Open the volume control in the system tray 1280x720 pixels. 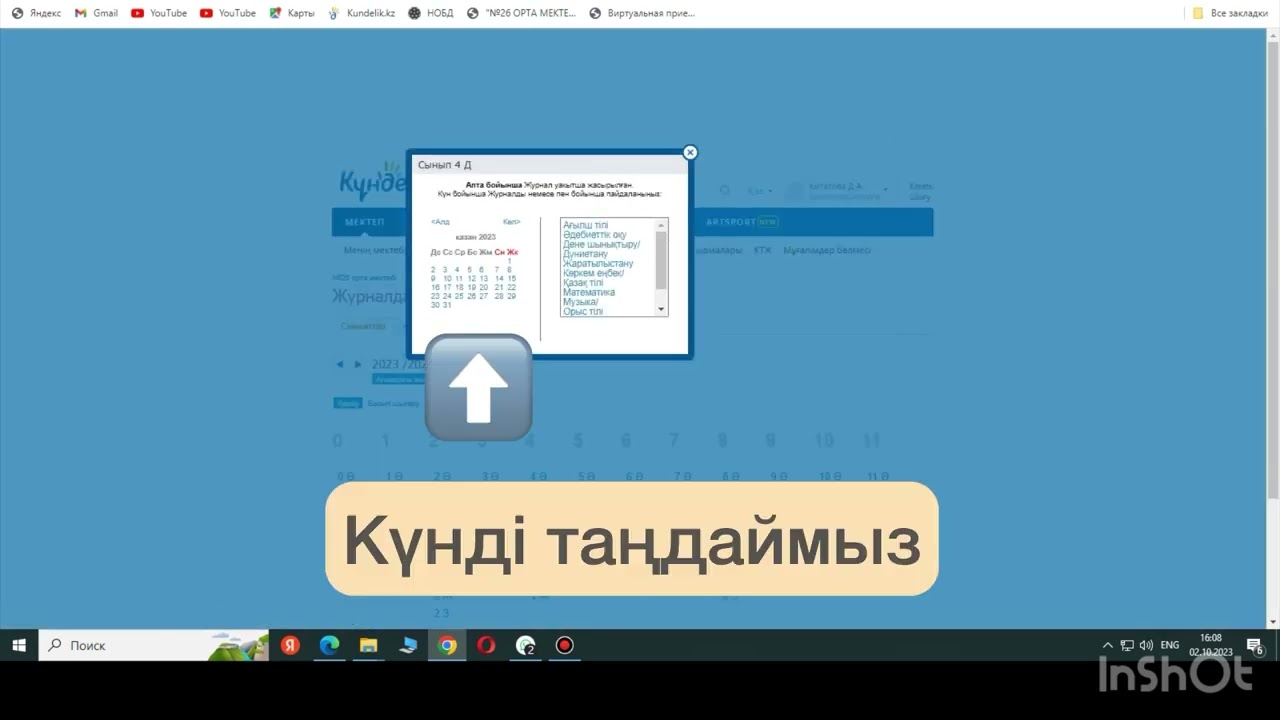click(x=1146, y=645)
